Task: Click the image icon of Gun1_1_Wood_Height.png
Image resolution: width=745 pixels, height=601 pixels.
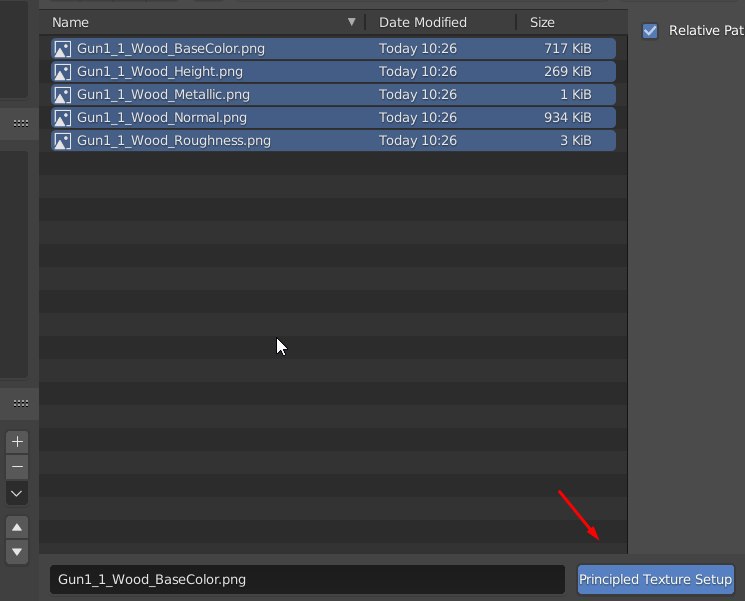Action: pyautogui.click(x=62, y=72)
